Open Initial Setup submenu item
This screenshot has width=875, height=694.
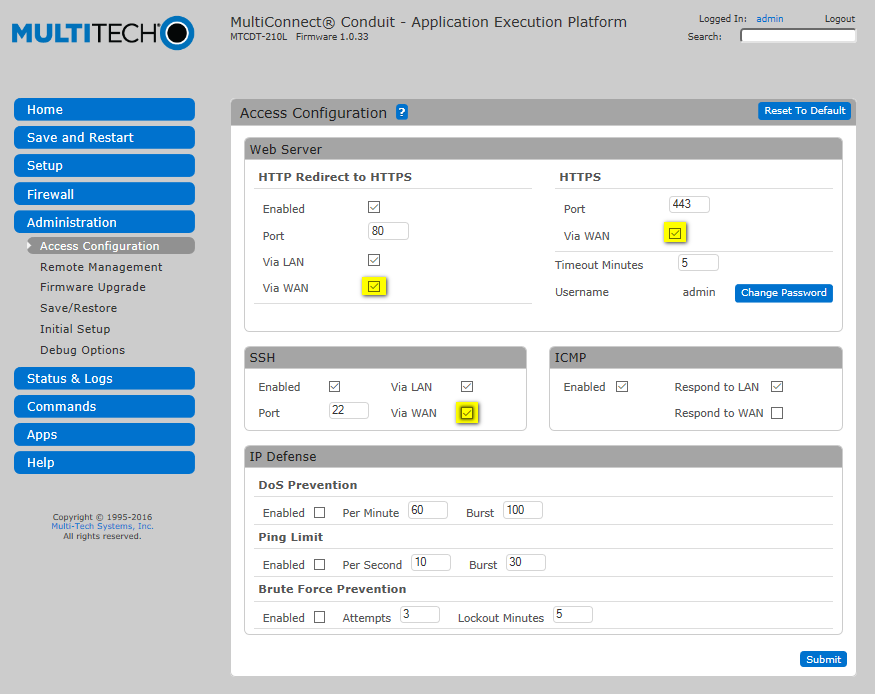(x=75, y=329)
